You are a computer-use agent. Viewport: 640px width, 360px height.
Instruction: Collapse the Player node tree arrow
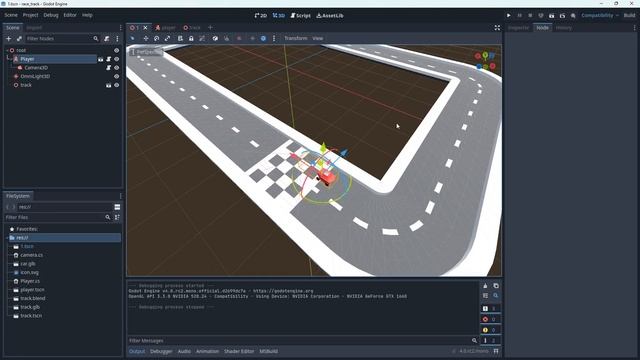pyautogui.click(x=11, y=59)
